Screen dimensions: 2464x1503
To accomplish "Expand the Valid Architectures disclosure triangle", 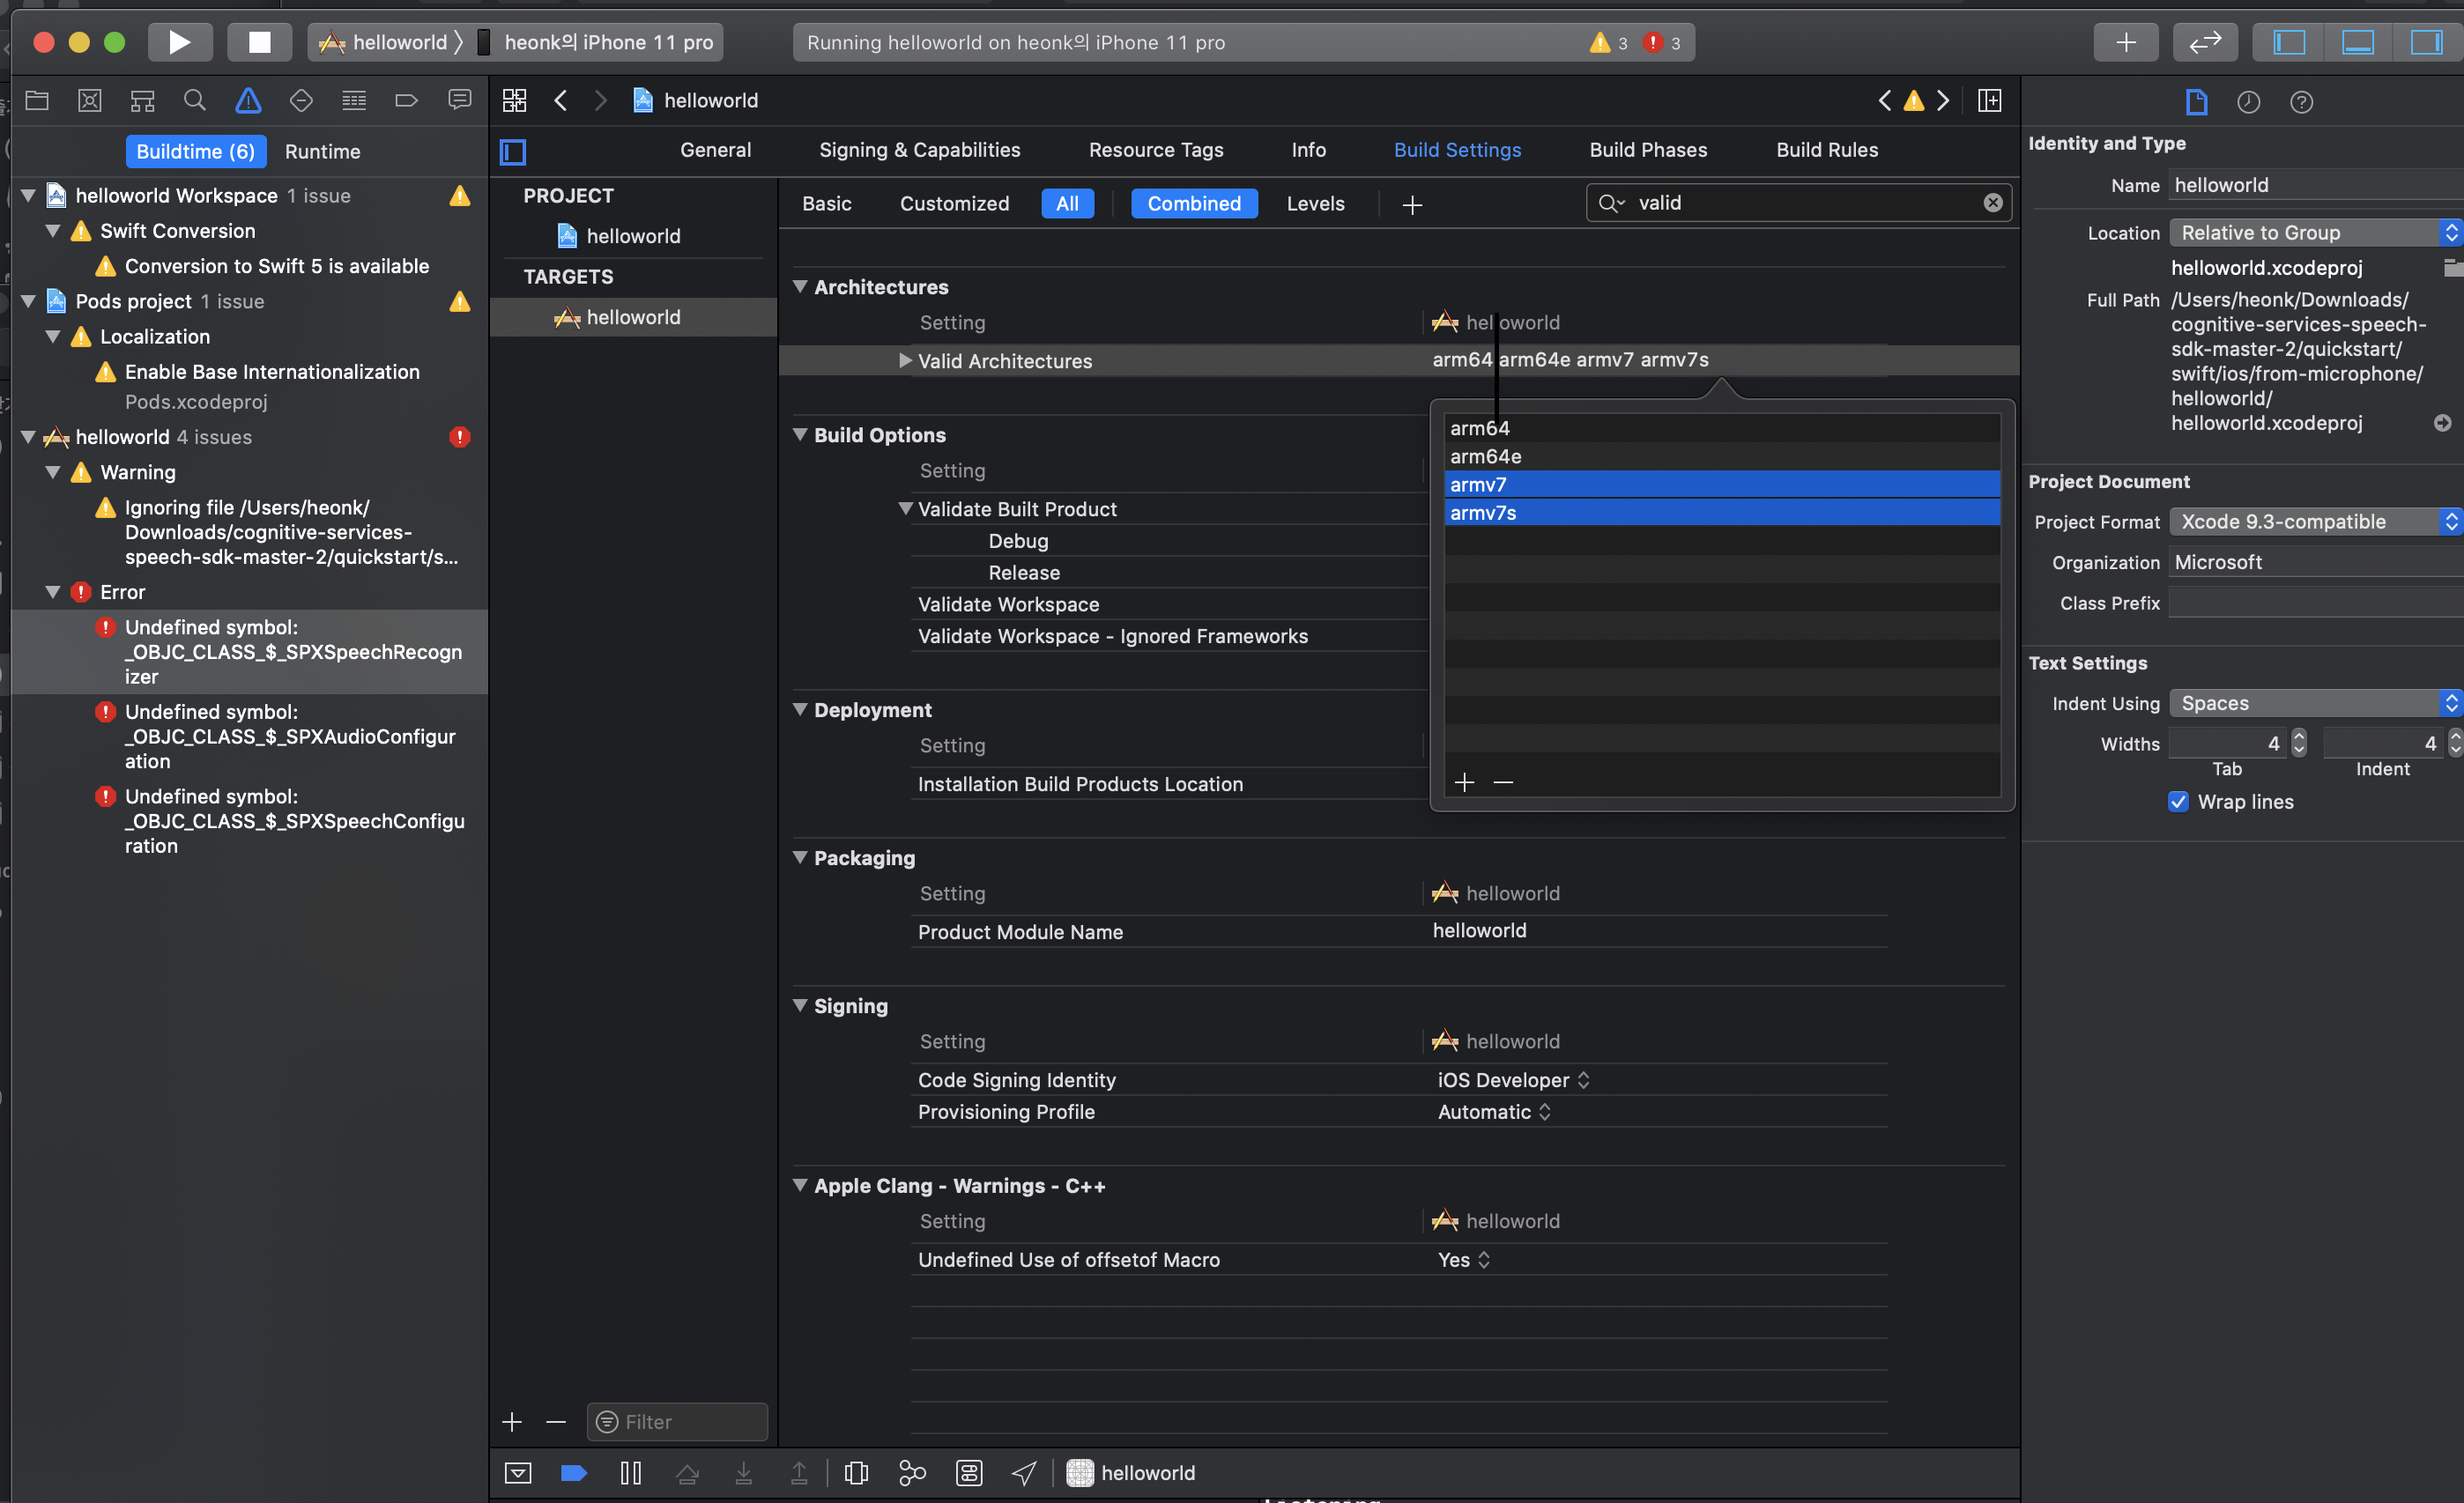I will tap(905, 360).
